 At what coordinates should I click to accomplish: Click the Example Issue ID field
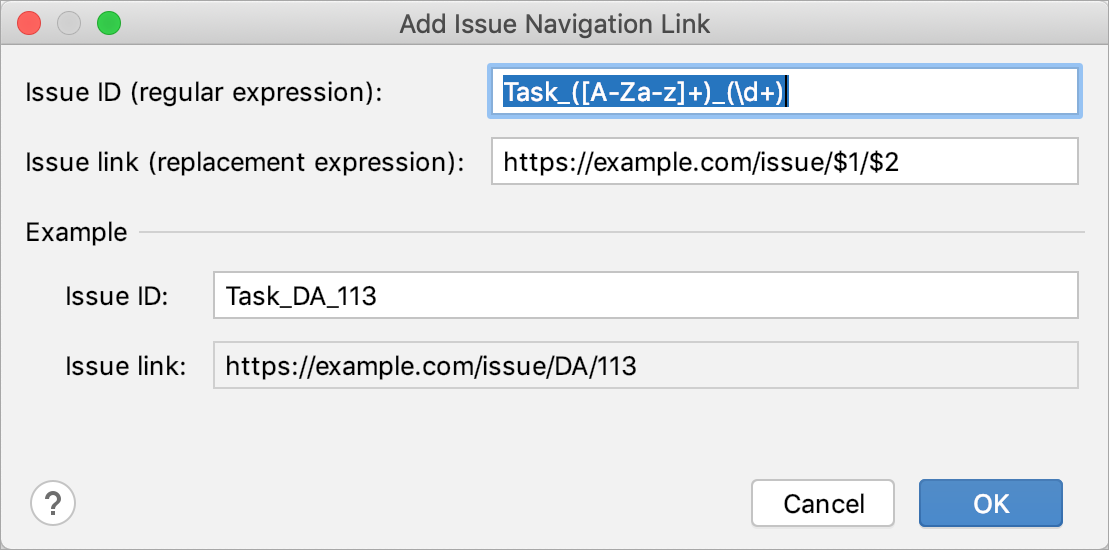646,295
